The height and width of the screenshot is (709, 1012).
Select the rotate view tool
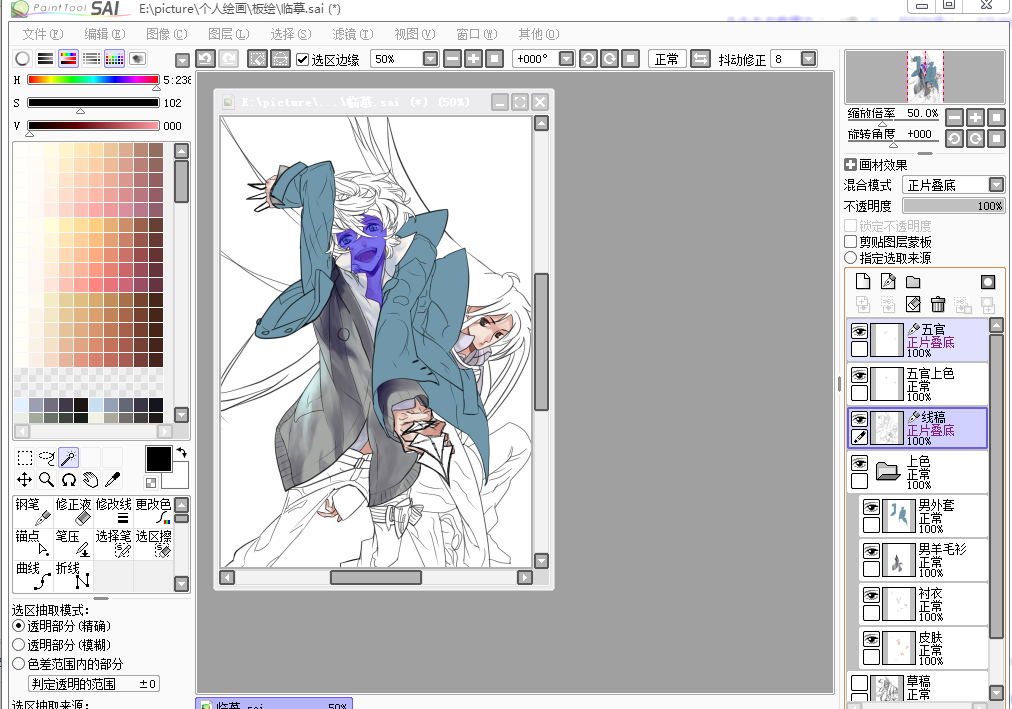coord(68,479)
